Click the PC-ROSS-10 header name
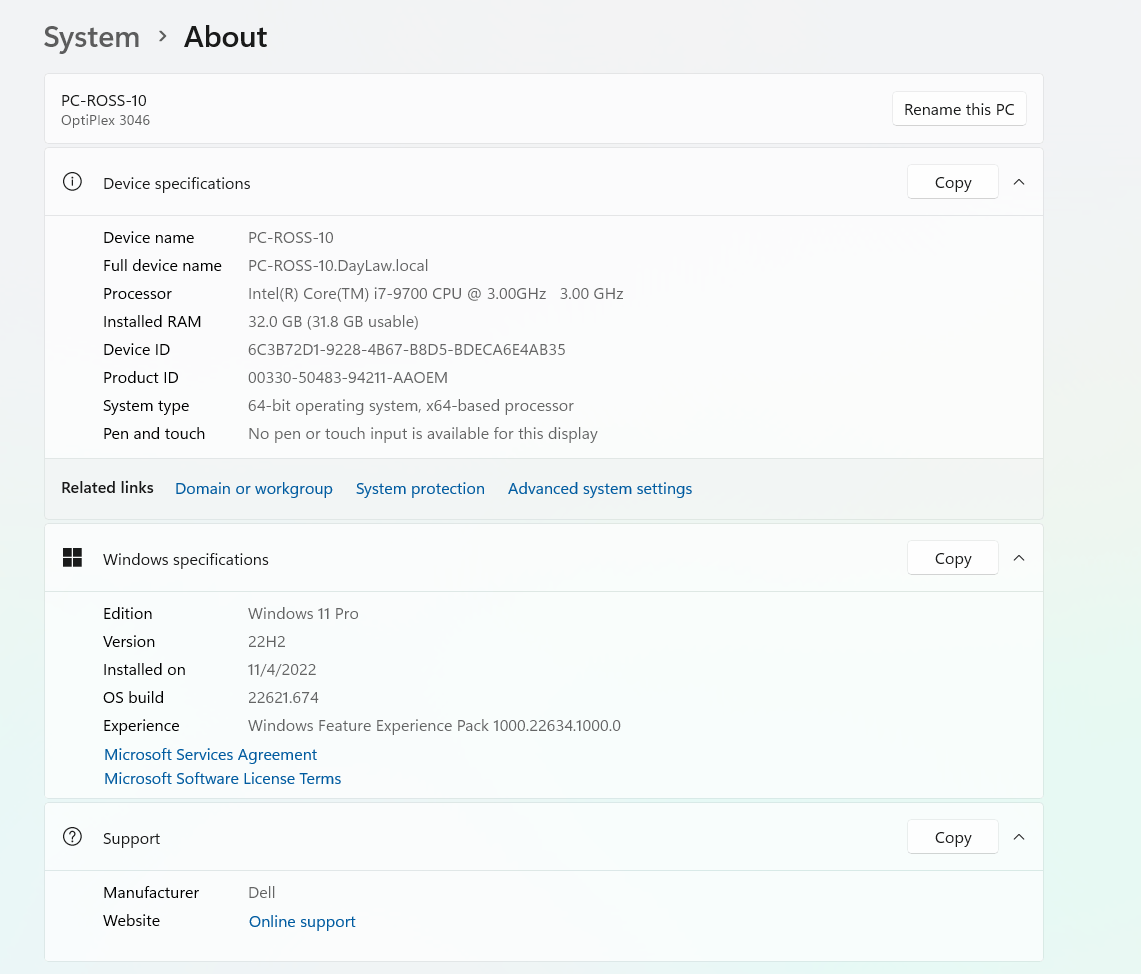The width and height of the screenshot is (1141, 974). tap(104, 100)
